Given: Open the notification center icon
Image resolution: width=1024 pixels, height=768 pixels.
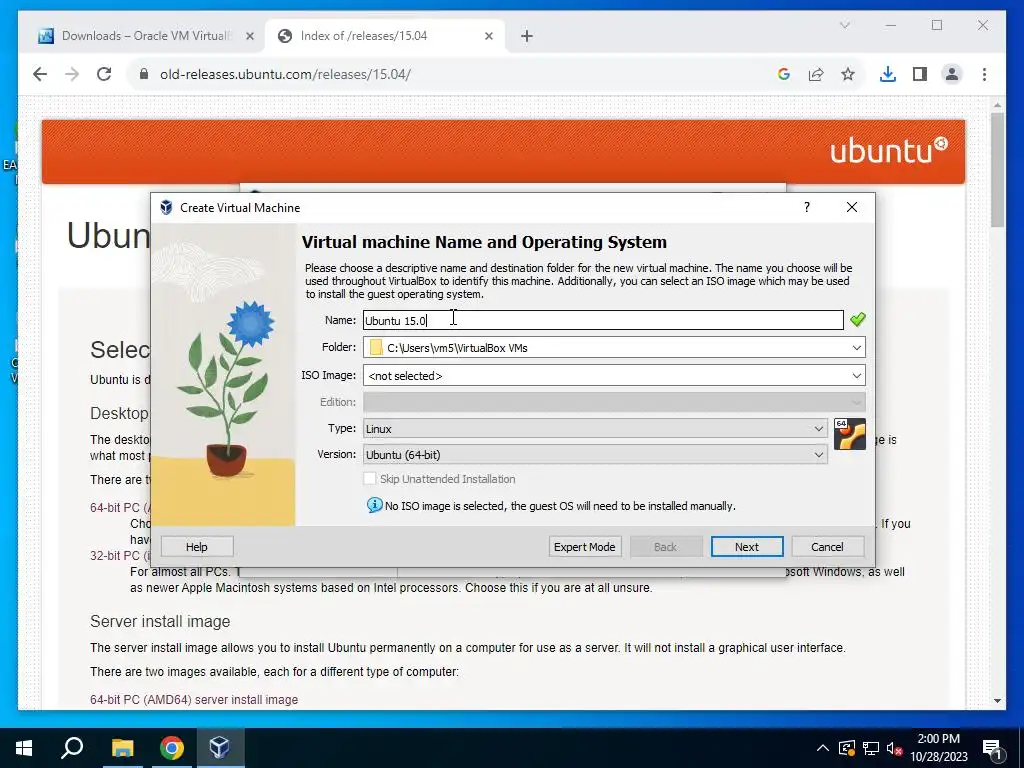Looking at the screenshot, I should click(993, 748).
